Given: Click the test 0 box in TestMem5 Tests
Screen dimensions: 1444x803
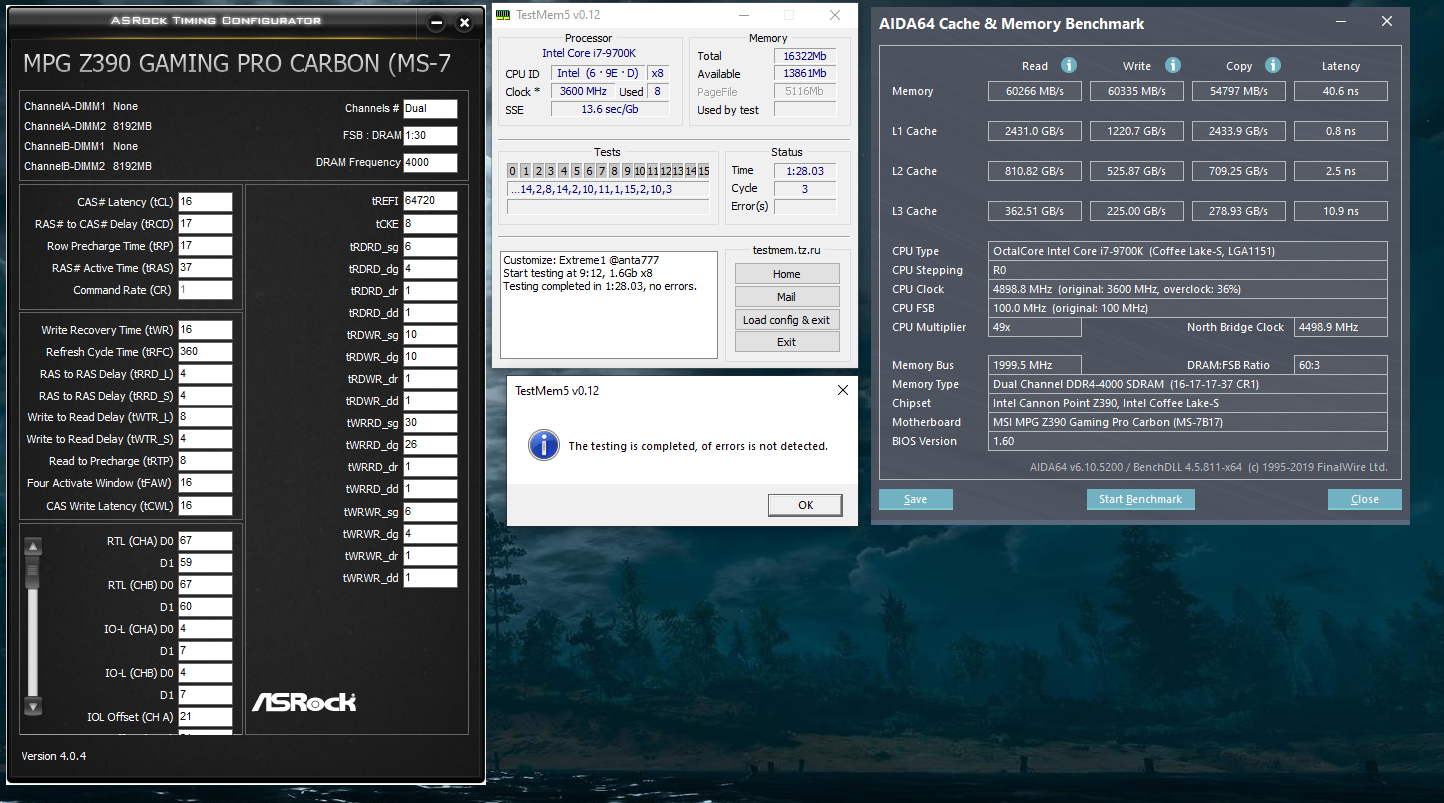Looking at the screenshot, I should 513,171.
